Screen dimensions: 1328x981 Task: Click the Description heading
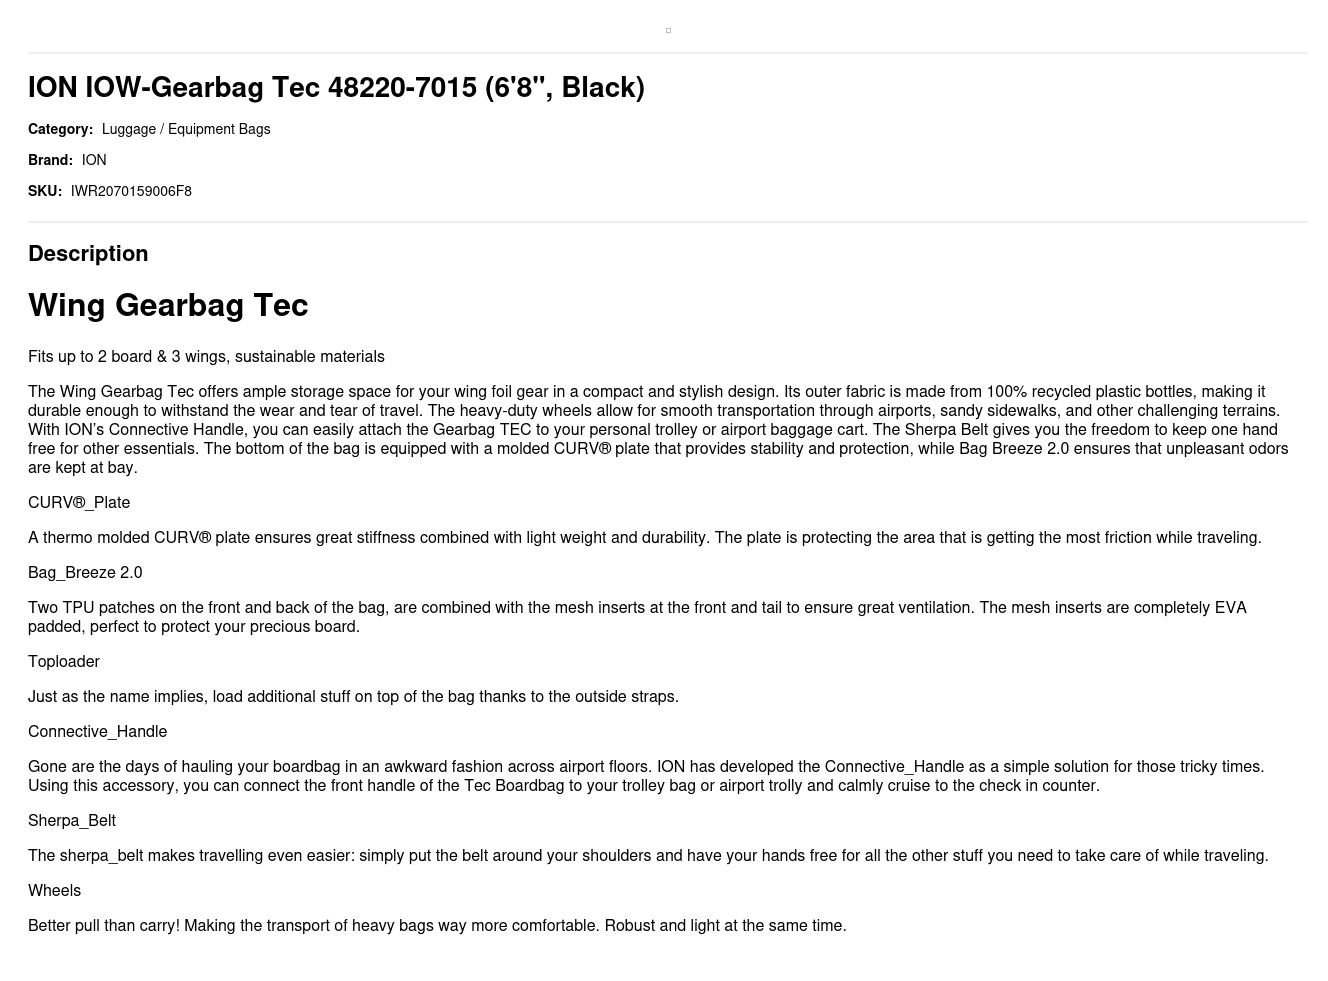click(x=88, y=253)
